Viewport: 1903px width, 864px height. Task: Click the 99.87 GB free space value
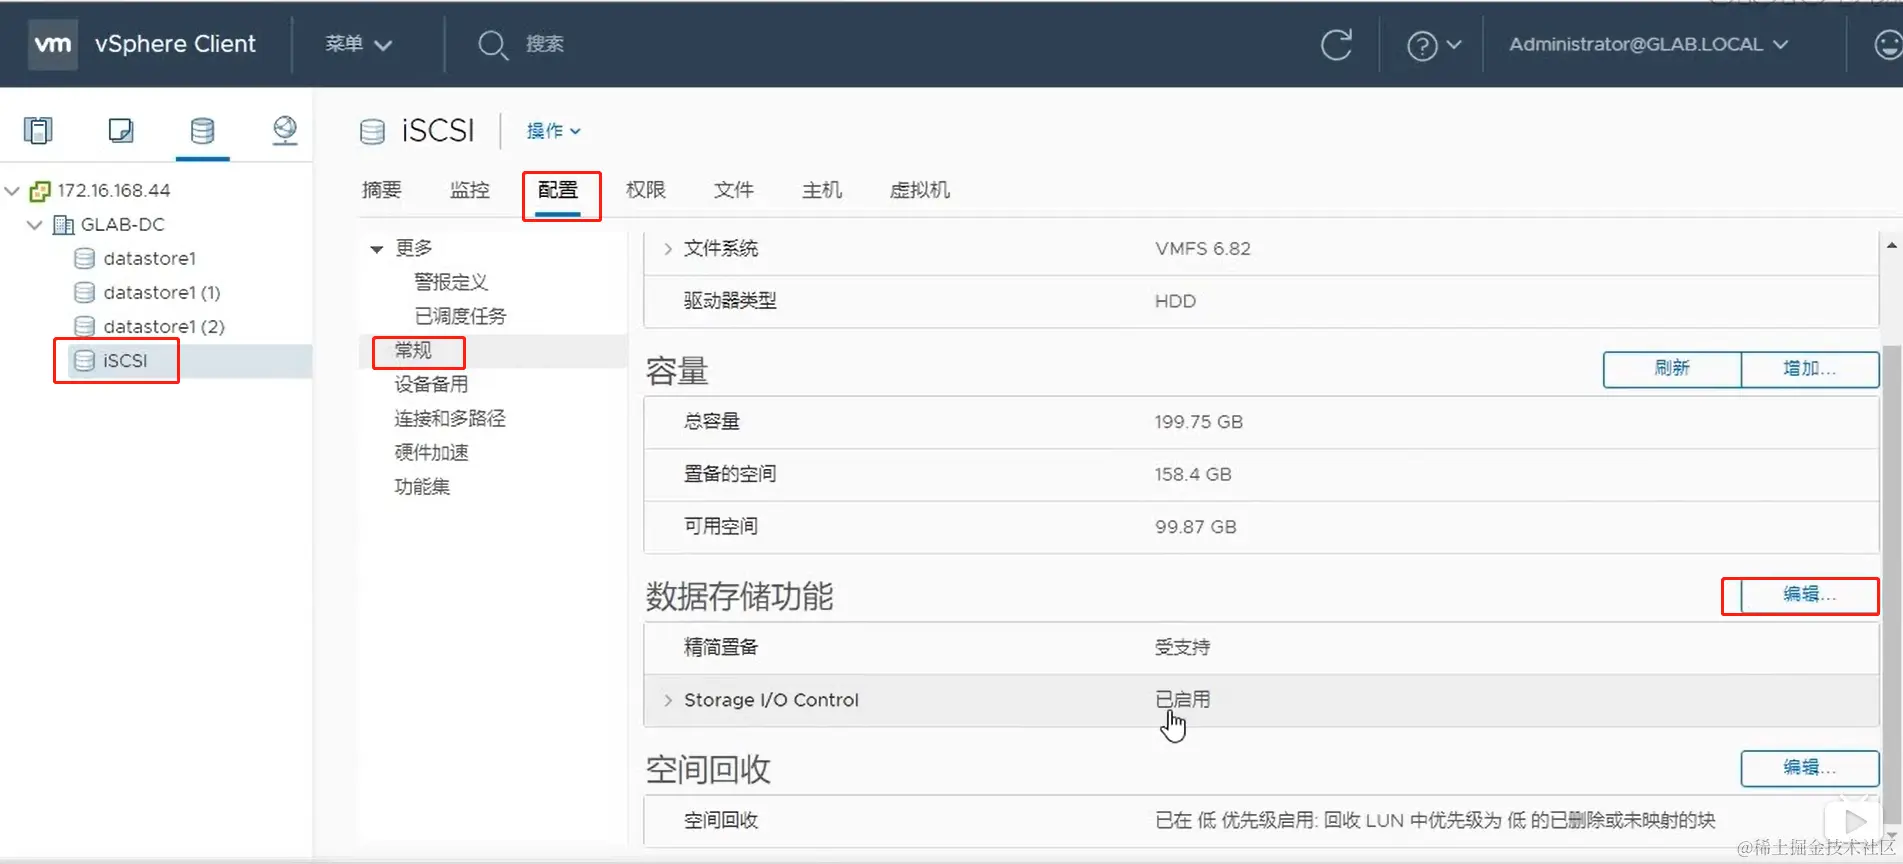pos(1196,527)
